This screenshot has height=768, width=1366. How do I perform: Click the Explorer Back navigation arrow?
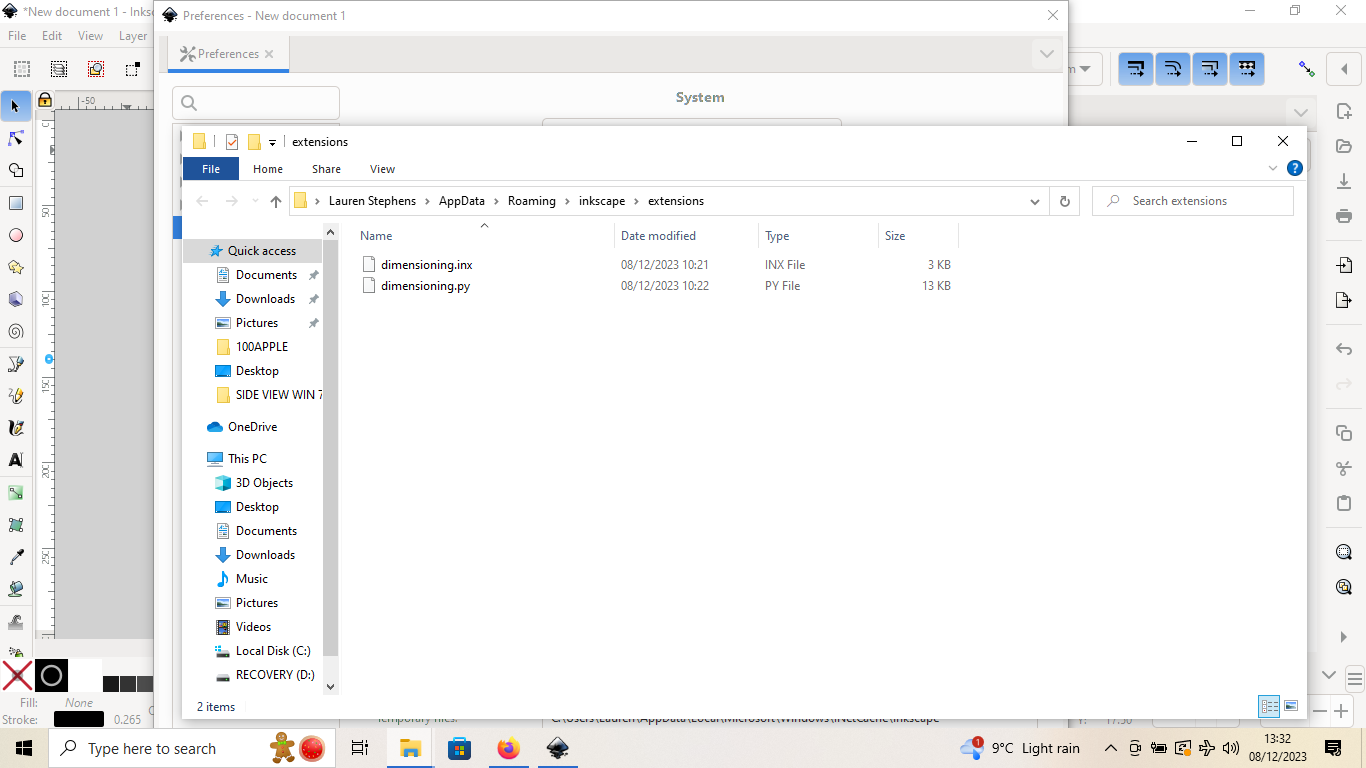coord(203,201)
